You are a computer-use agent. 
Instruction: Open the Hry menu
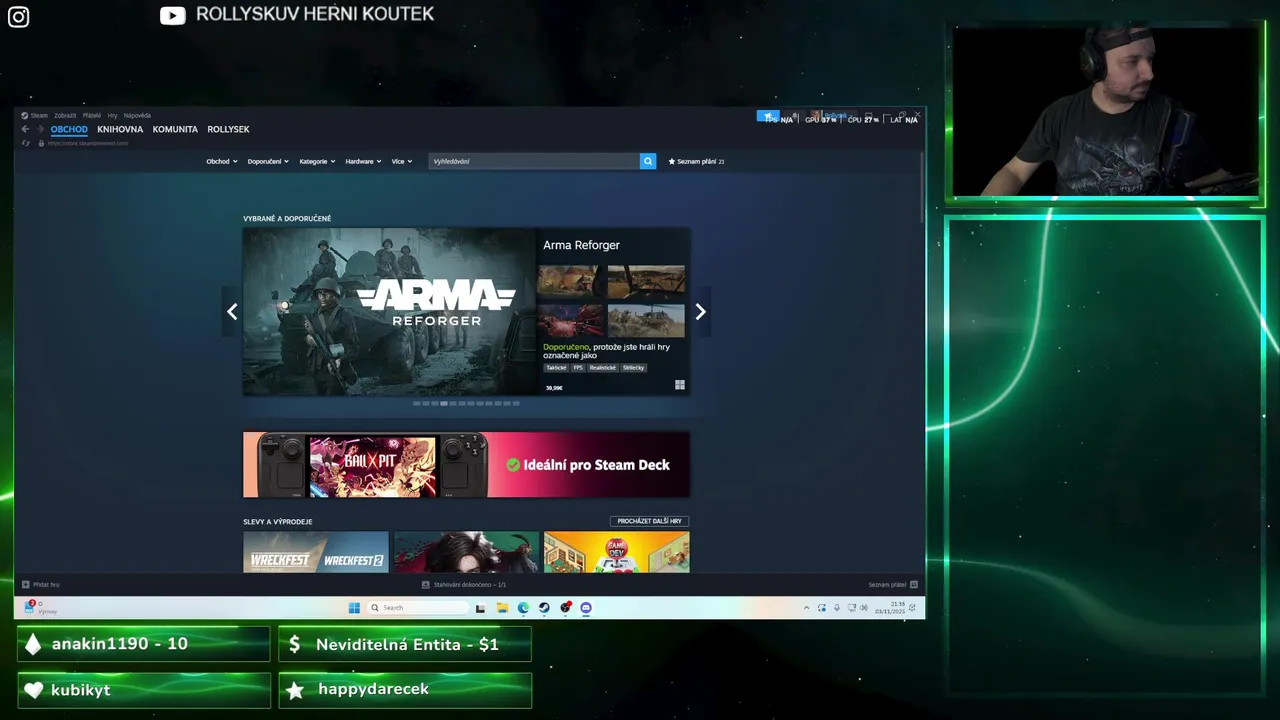(x=112, y=115)
